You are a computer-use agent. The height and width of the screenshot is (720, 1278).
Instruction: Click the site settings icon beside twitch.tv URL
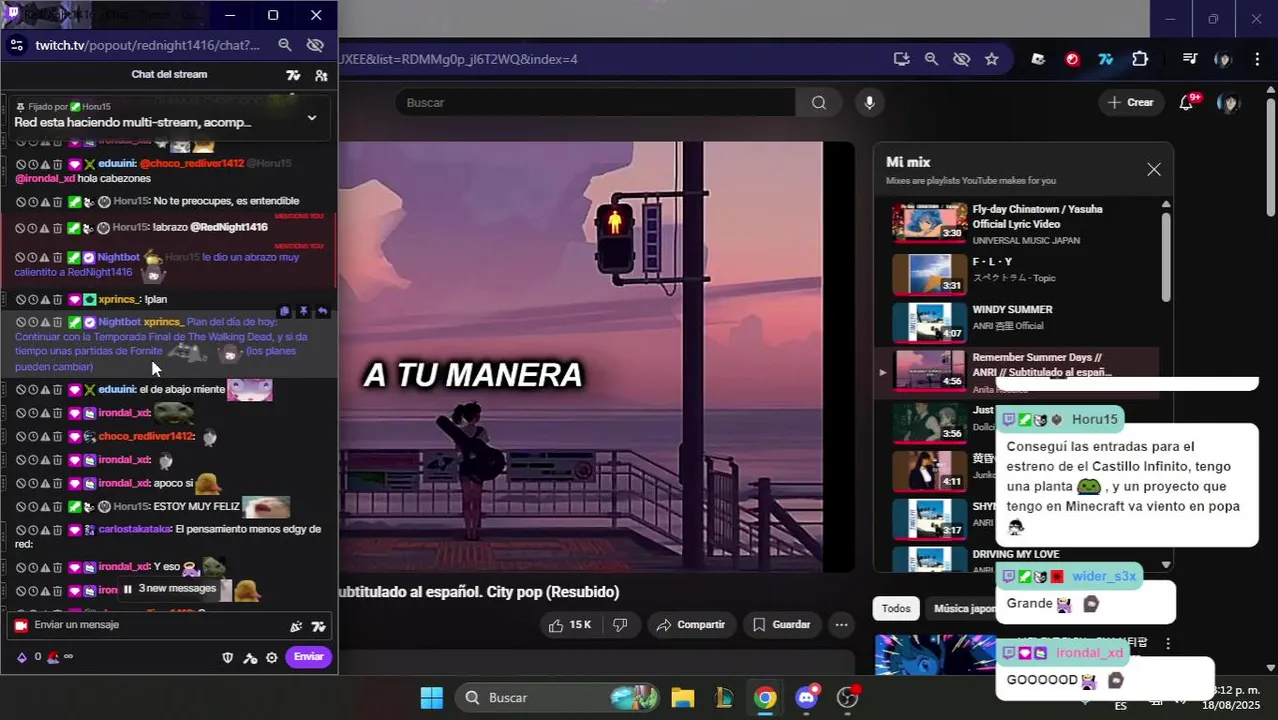click(x=16, y=45)
